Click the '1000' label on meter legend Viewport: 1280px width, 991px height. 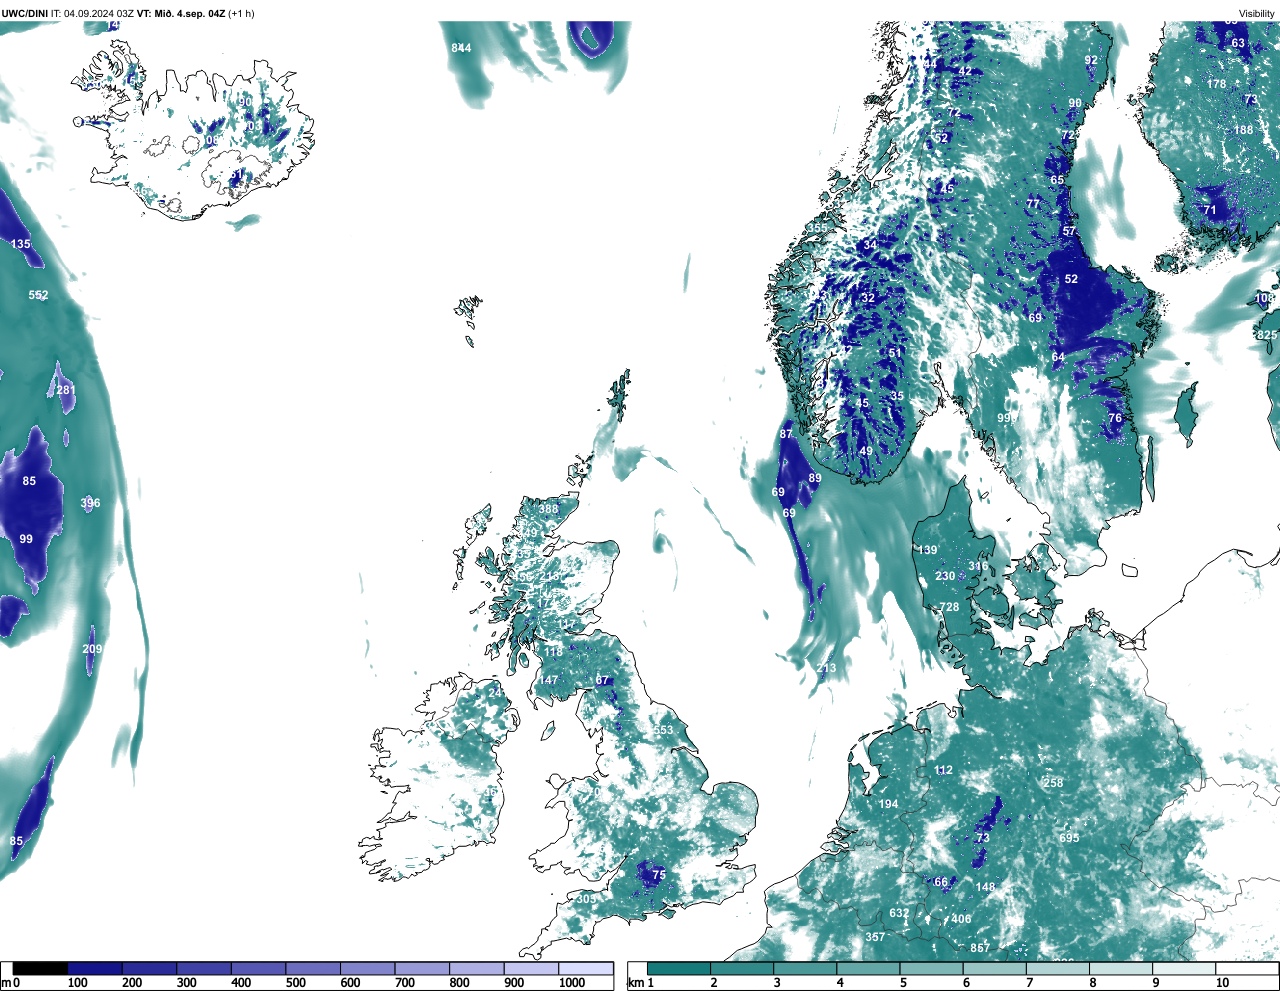click(x=571, y=983)
